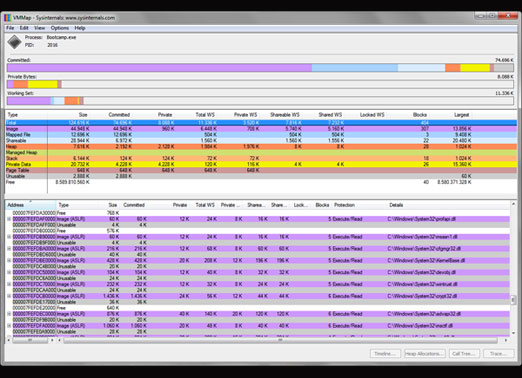Click the details list vertical scrollbar up arrow
Viewport: 522px width, 378px height.
coord(513,204)
